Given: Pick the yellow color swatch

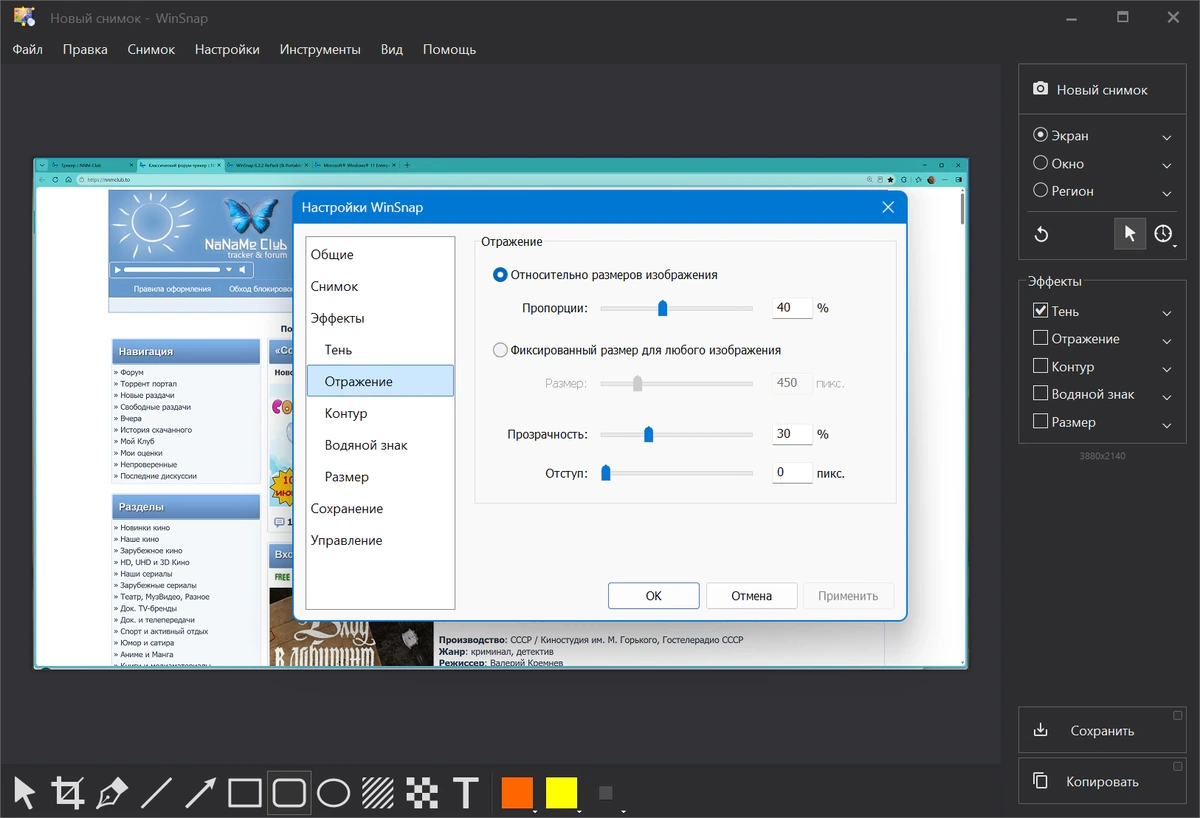Looking at the screenshot, I should [561, 793].
